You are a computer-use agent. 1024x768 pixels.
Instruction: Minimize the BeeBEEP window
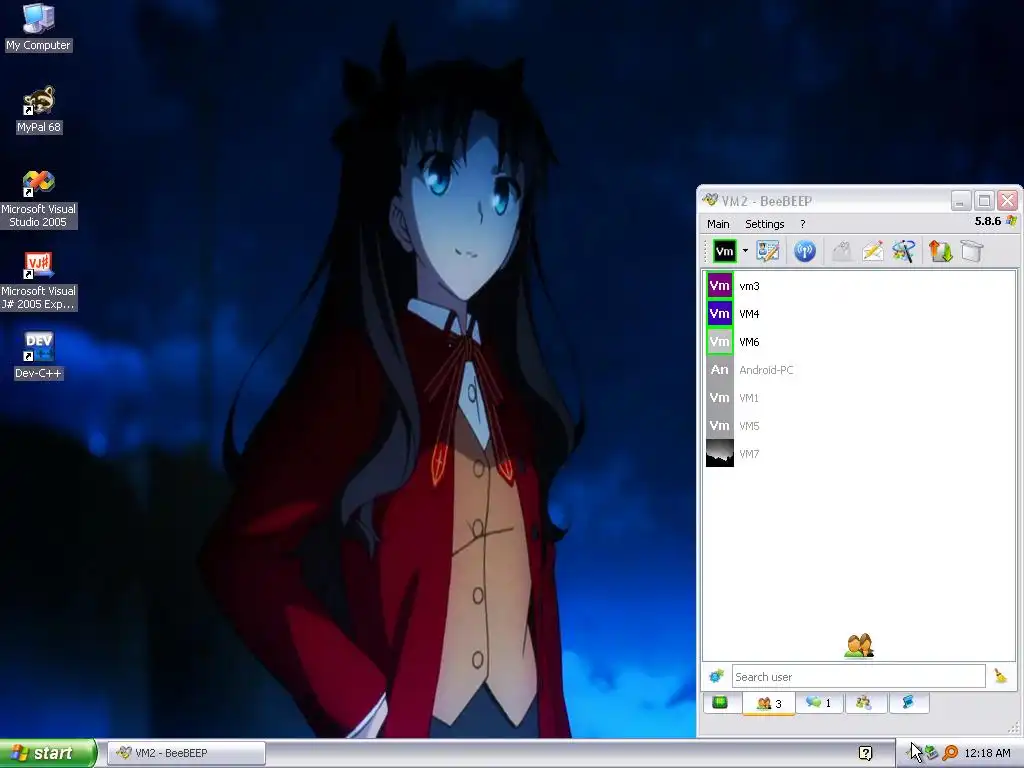pos(960,200)
